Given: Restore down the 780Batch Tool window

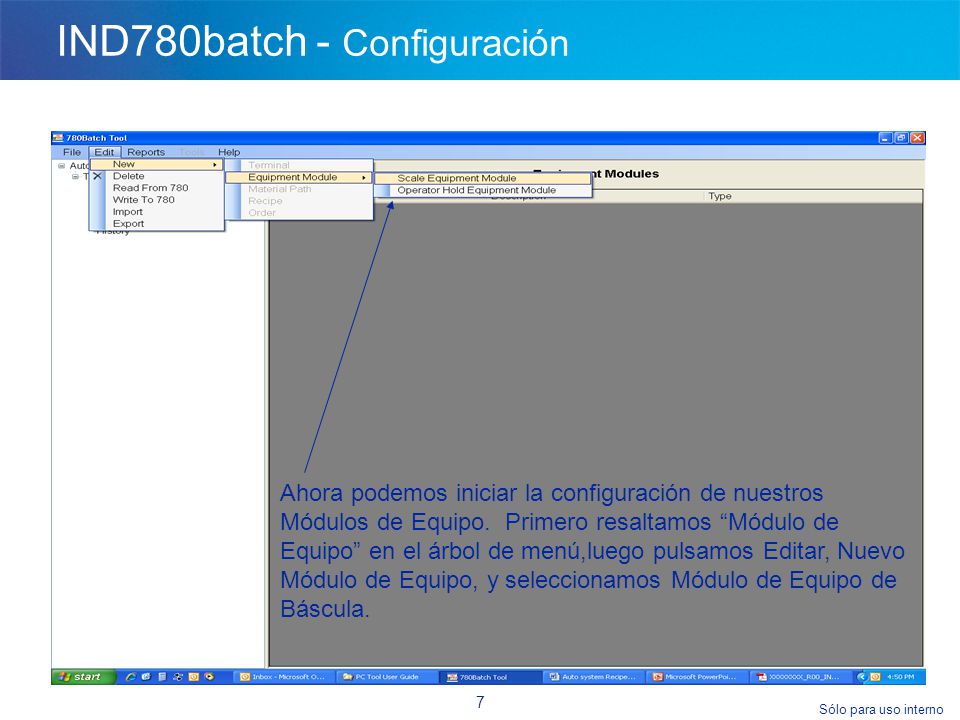Looking at the screenshot, I should coord(901,138).
